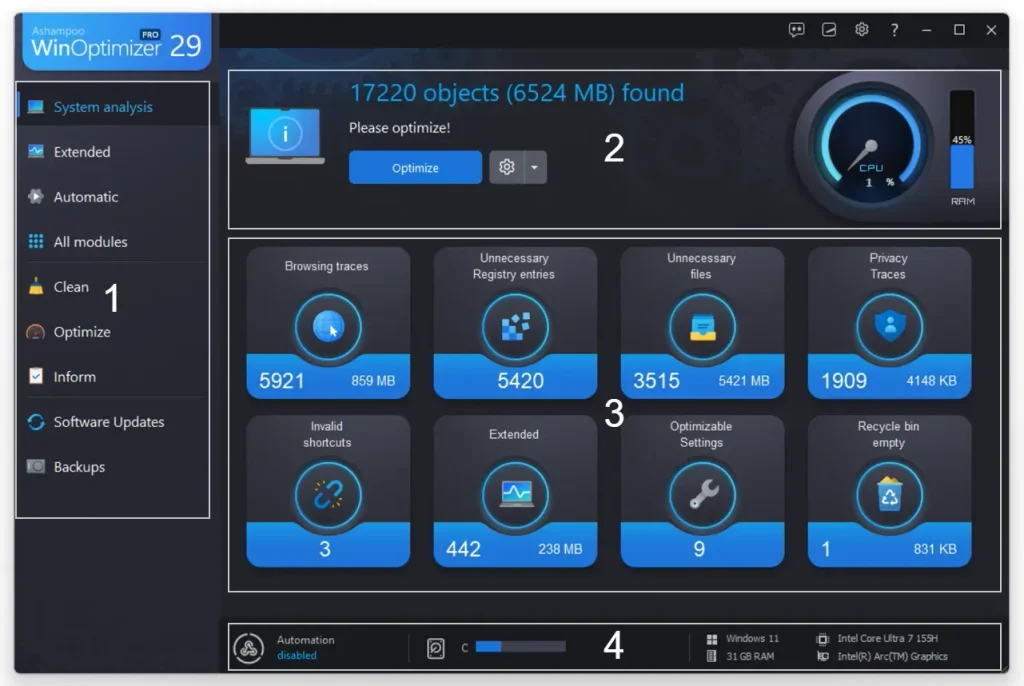Screen dimensions: 1024x686
Task: Click the 5421 MB unnecessary files size
Action: click(744, 381)
